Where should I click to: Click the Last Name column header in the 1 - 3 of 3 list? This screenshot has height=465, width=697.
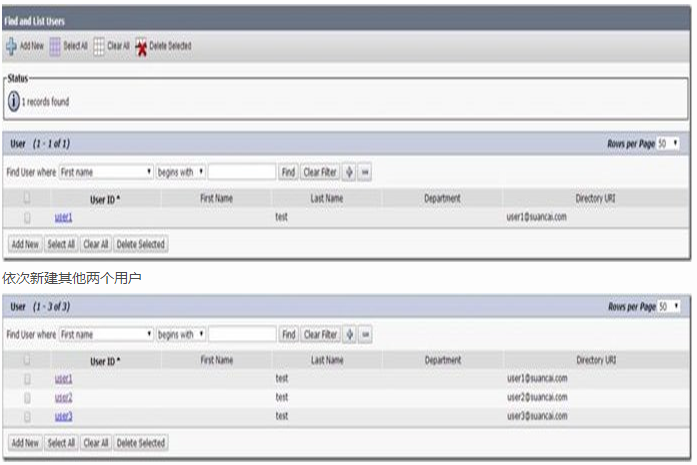pyautogui.click(x=327, y=360)
